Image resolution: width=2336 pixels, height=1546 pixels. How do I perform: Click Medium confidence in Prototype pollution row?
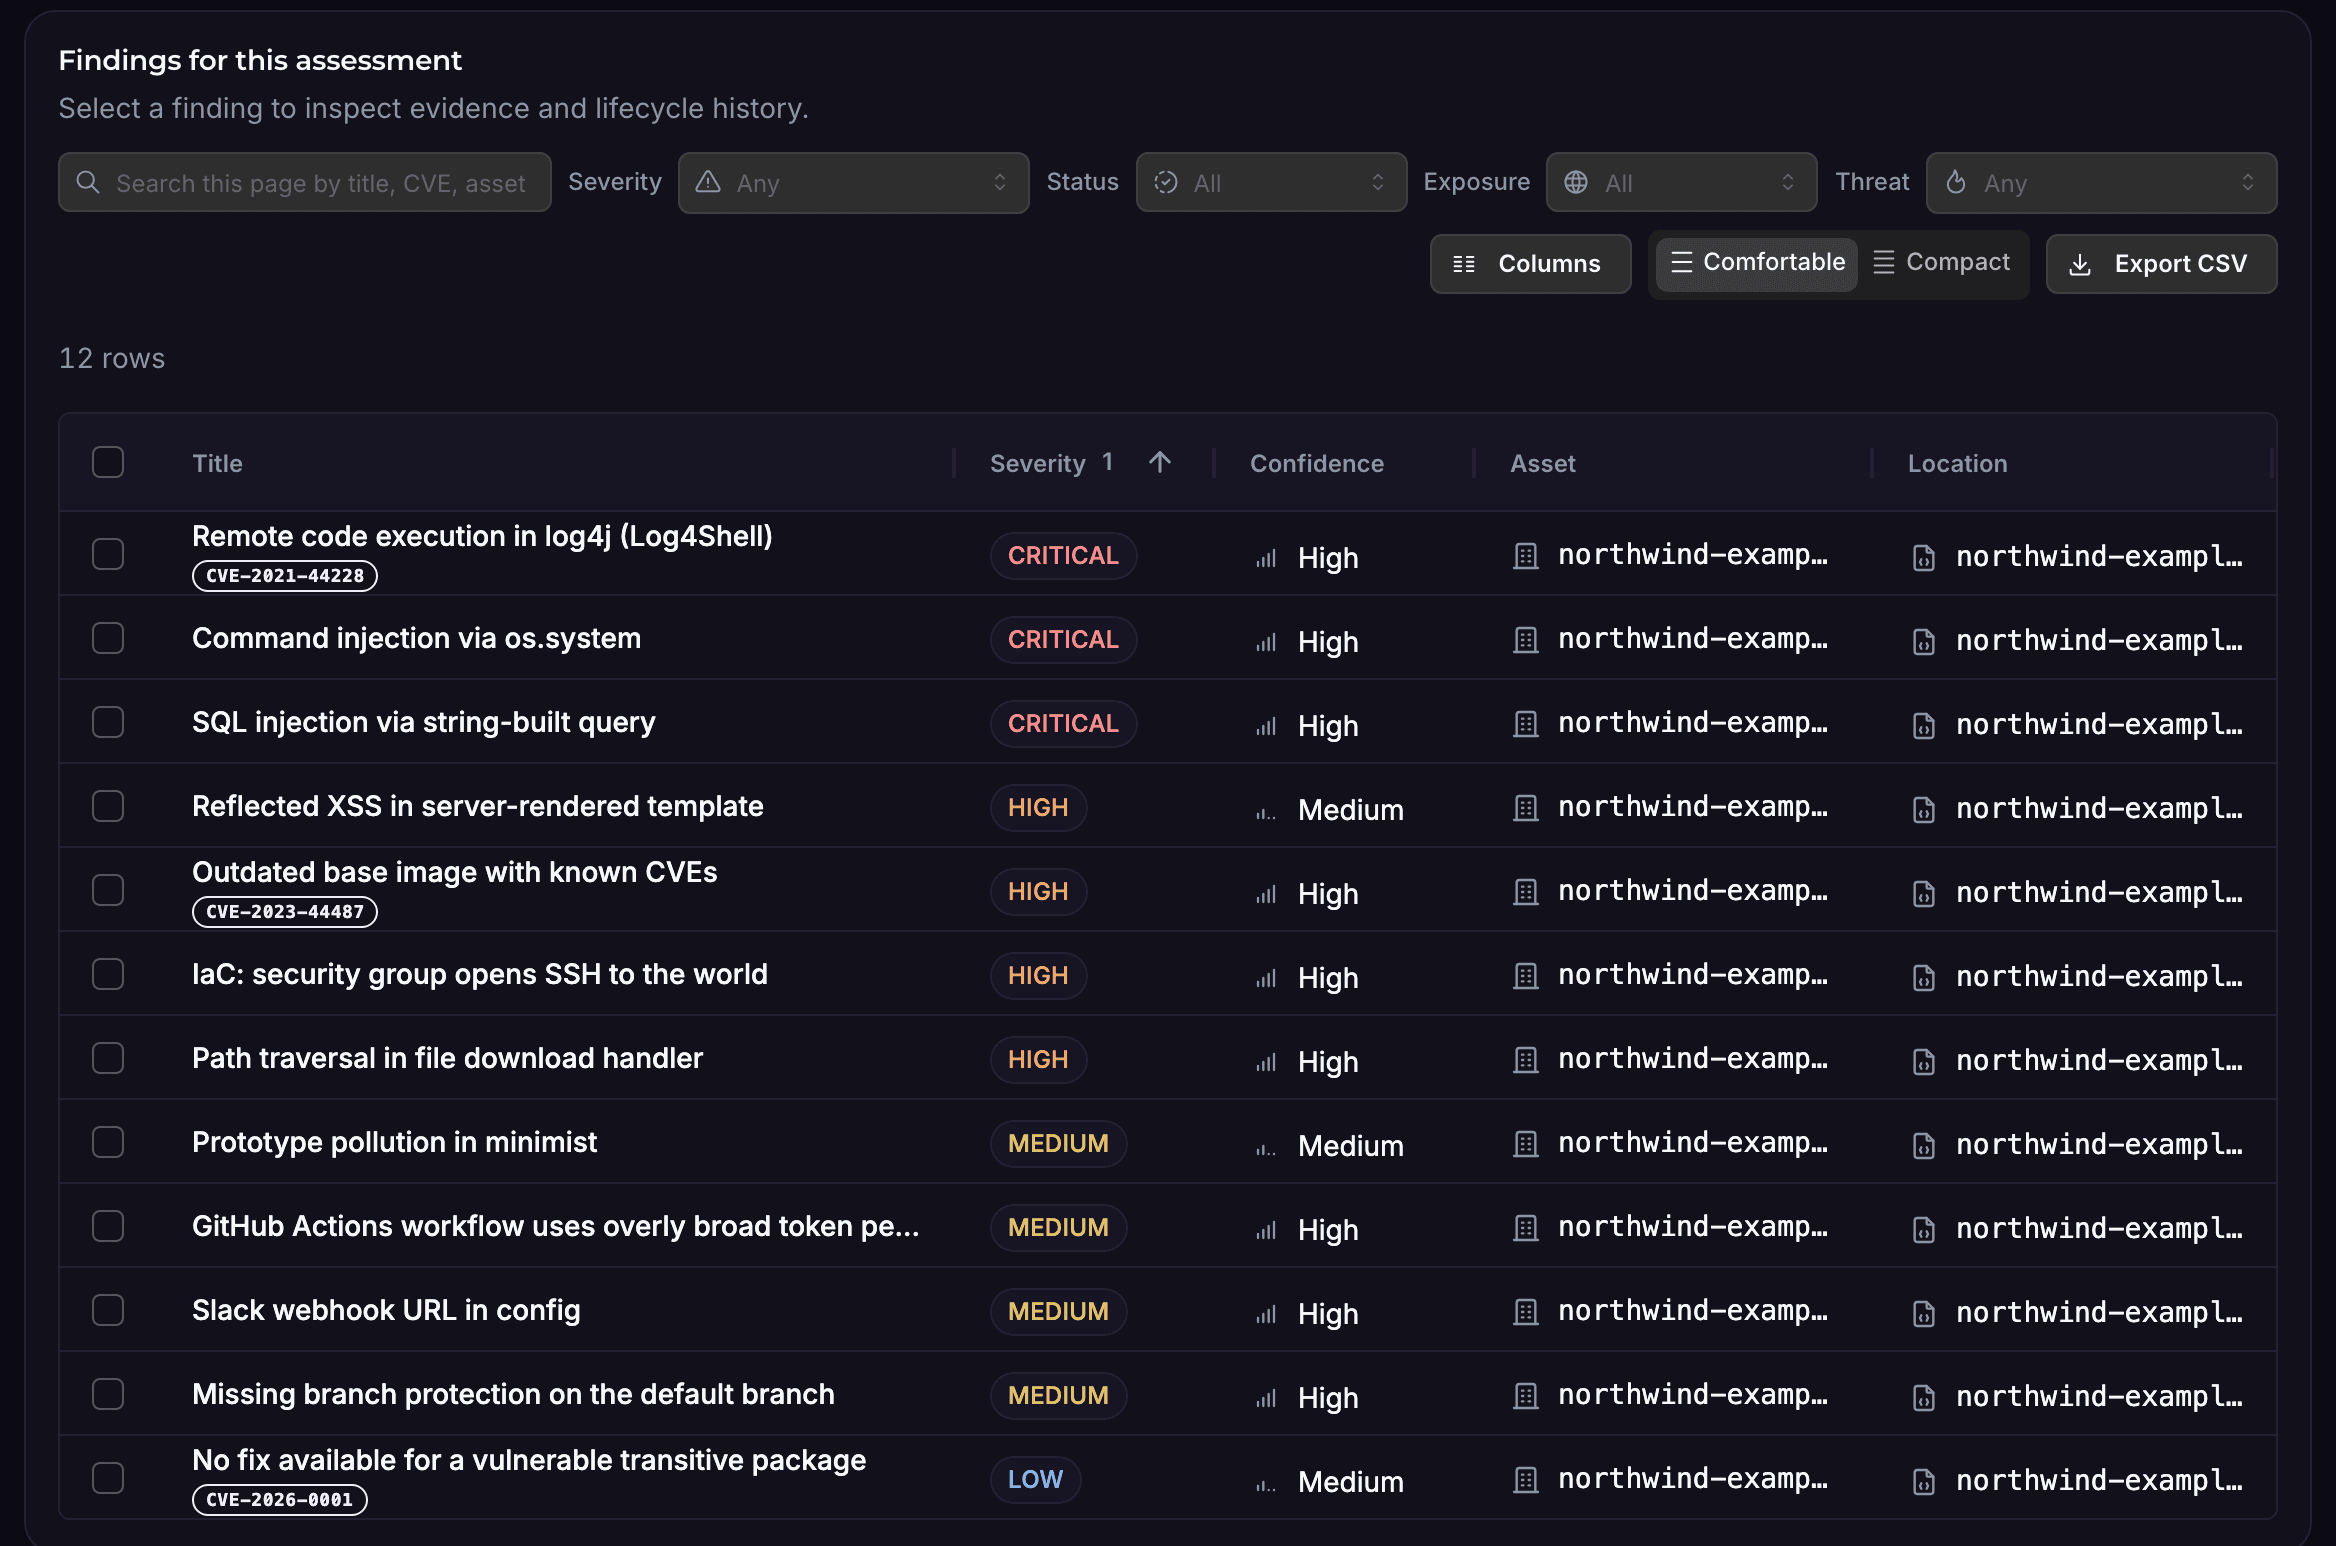coord(1351,1146)
